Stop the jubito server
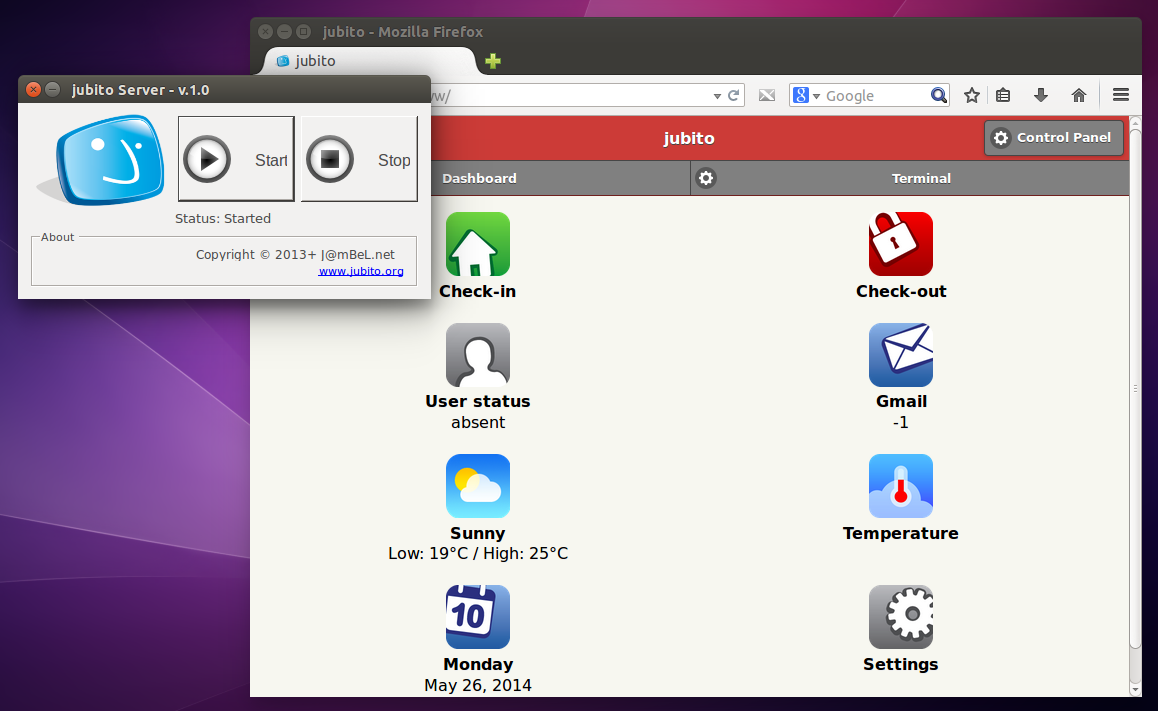 click(x=359, y=159)
